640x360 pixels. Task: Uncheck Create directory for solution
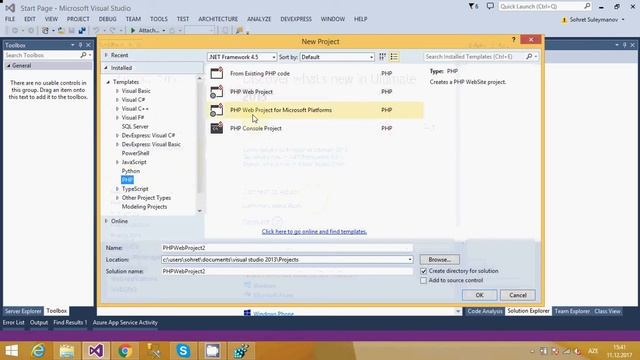coord(423,271)
